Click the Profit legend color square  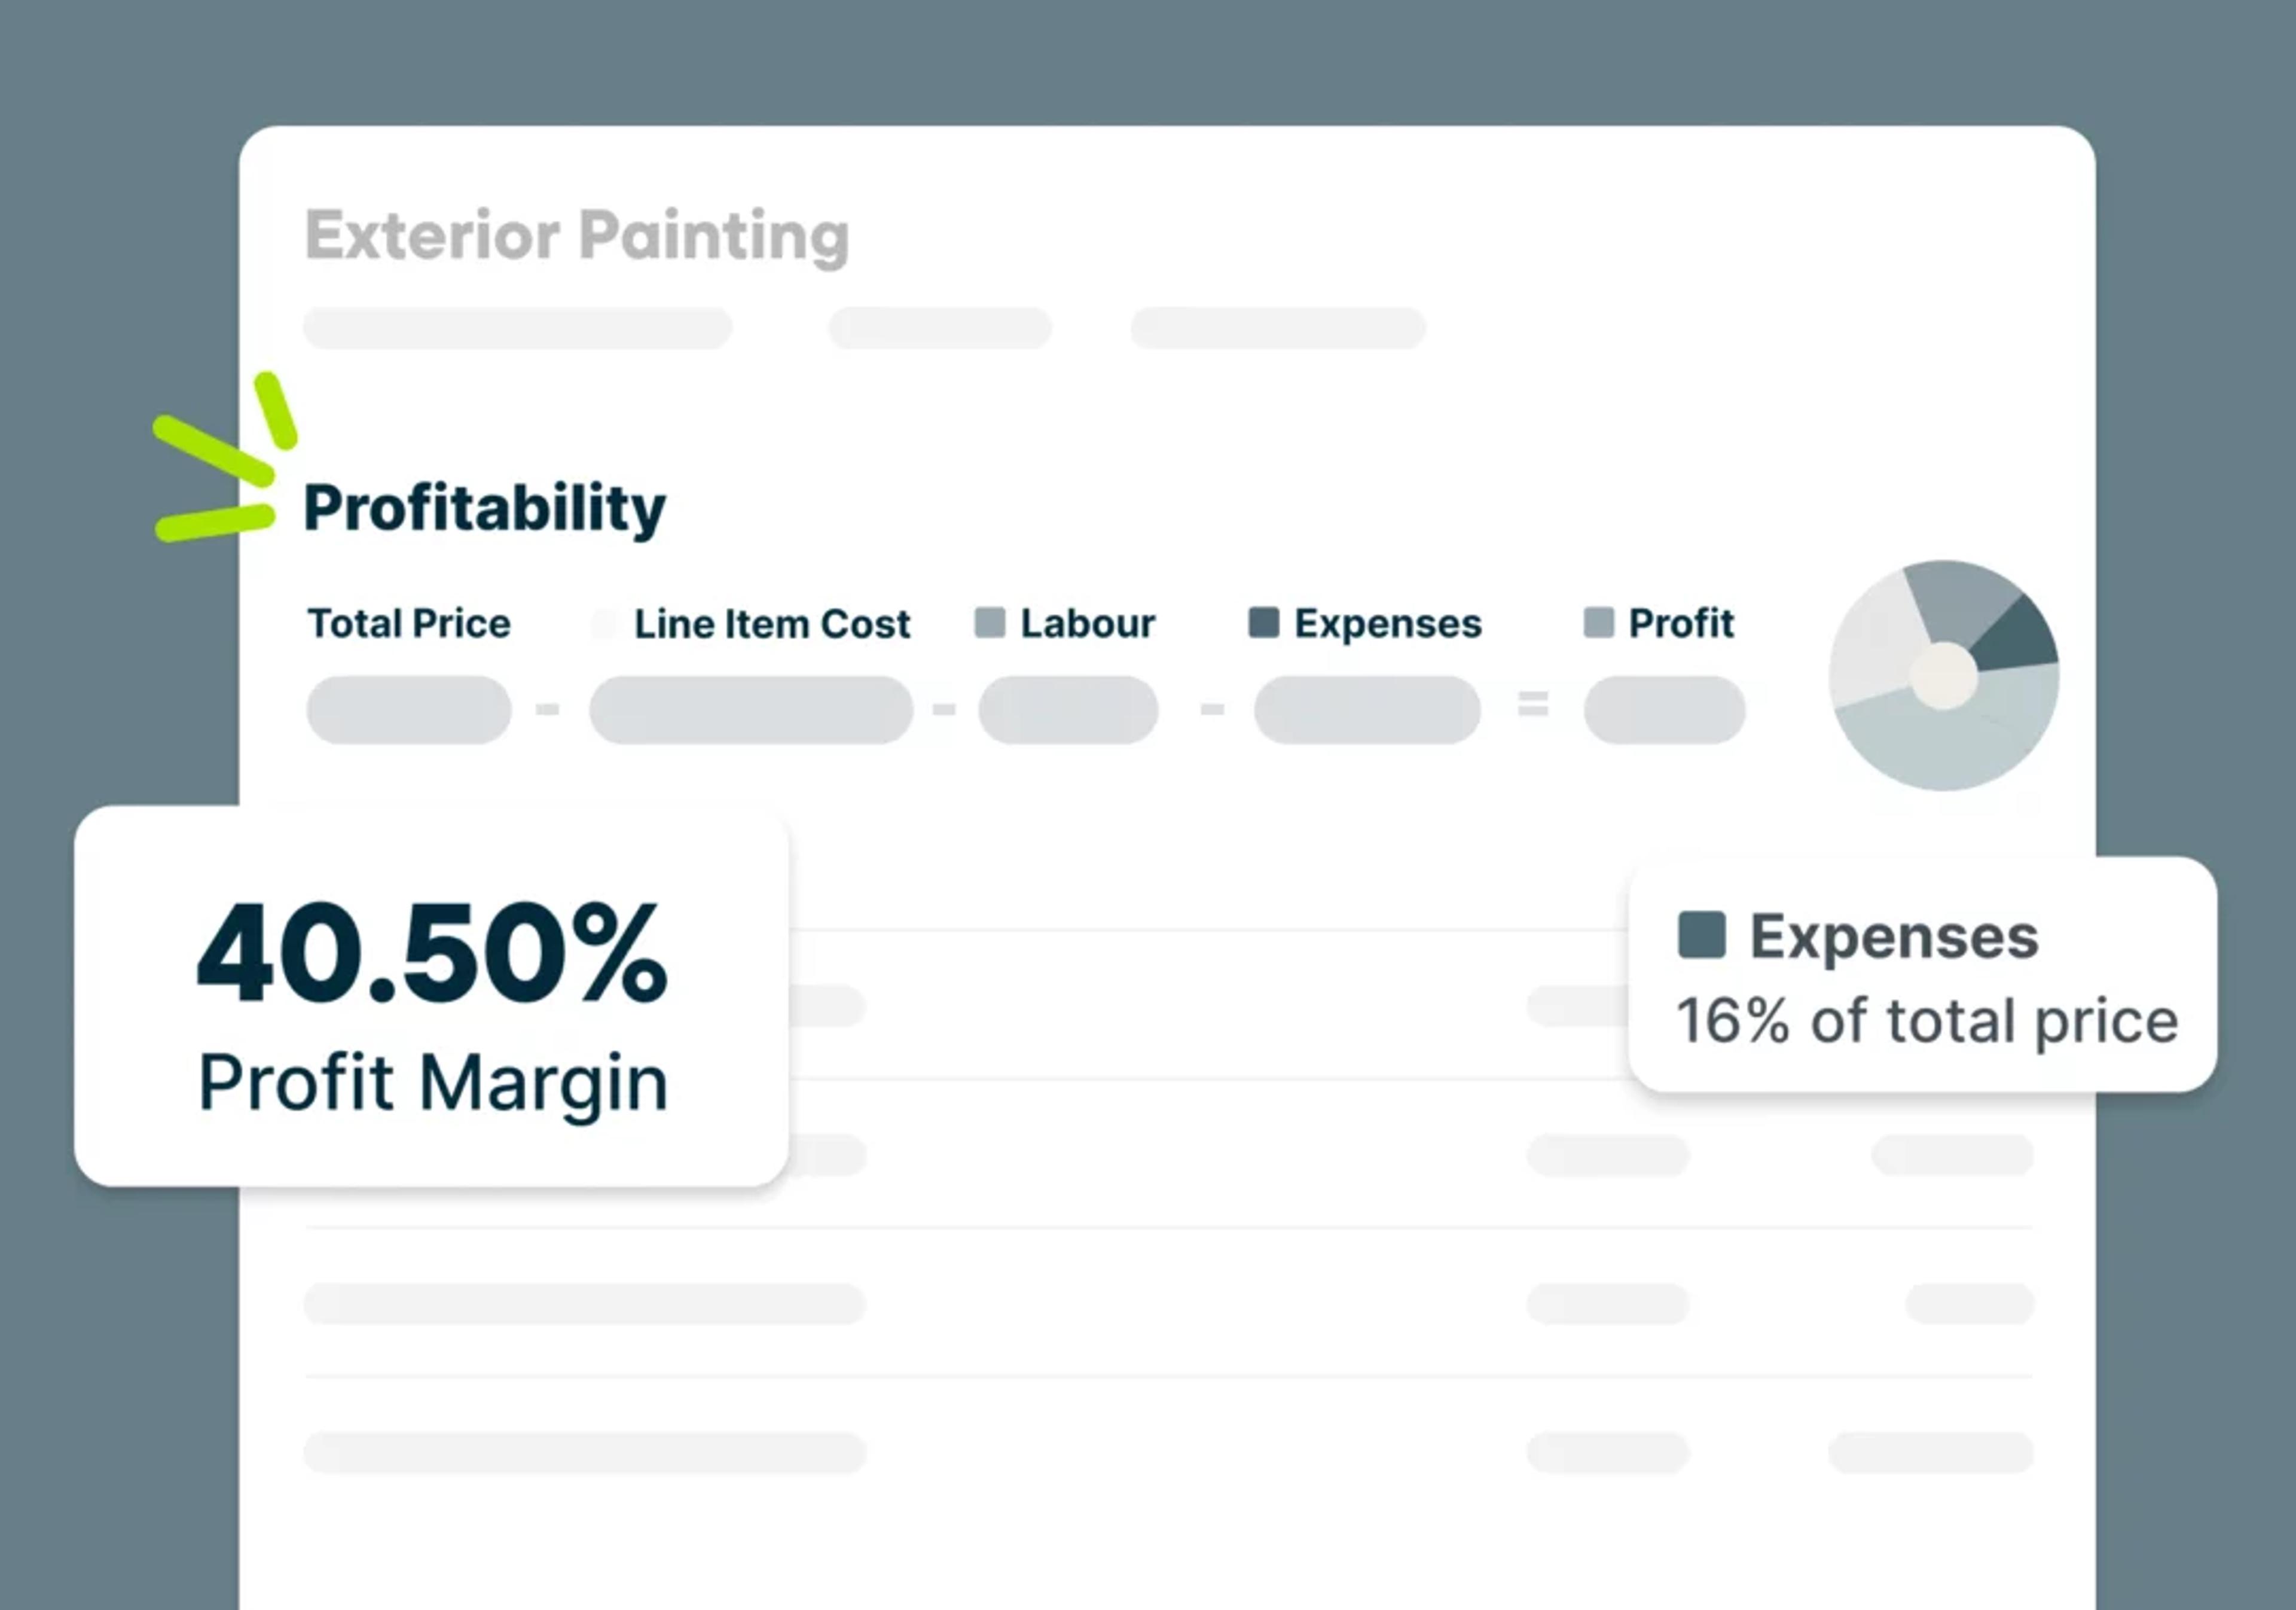[x=1598, y=622]
